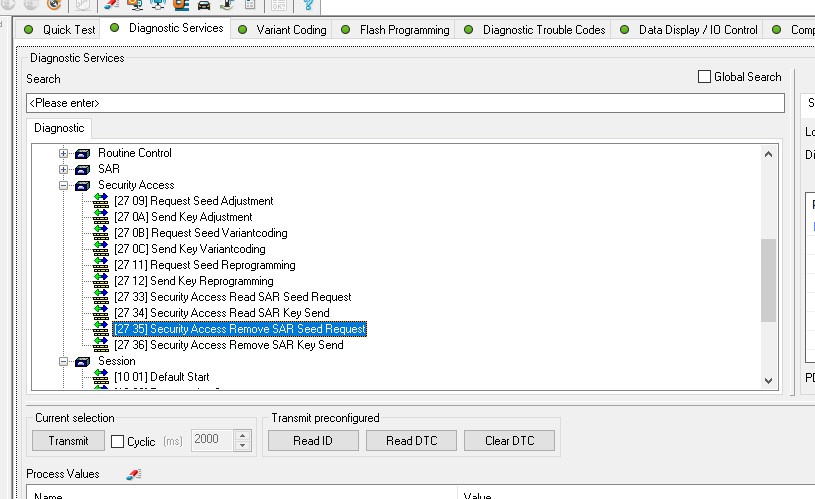Enable the Cyclic checkbox
Screen dimensions: 815x499
pos(117,441)
